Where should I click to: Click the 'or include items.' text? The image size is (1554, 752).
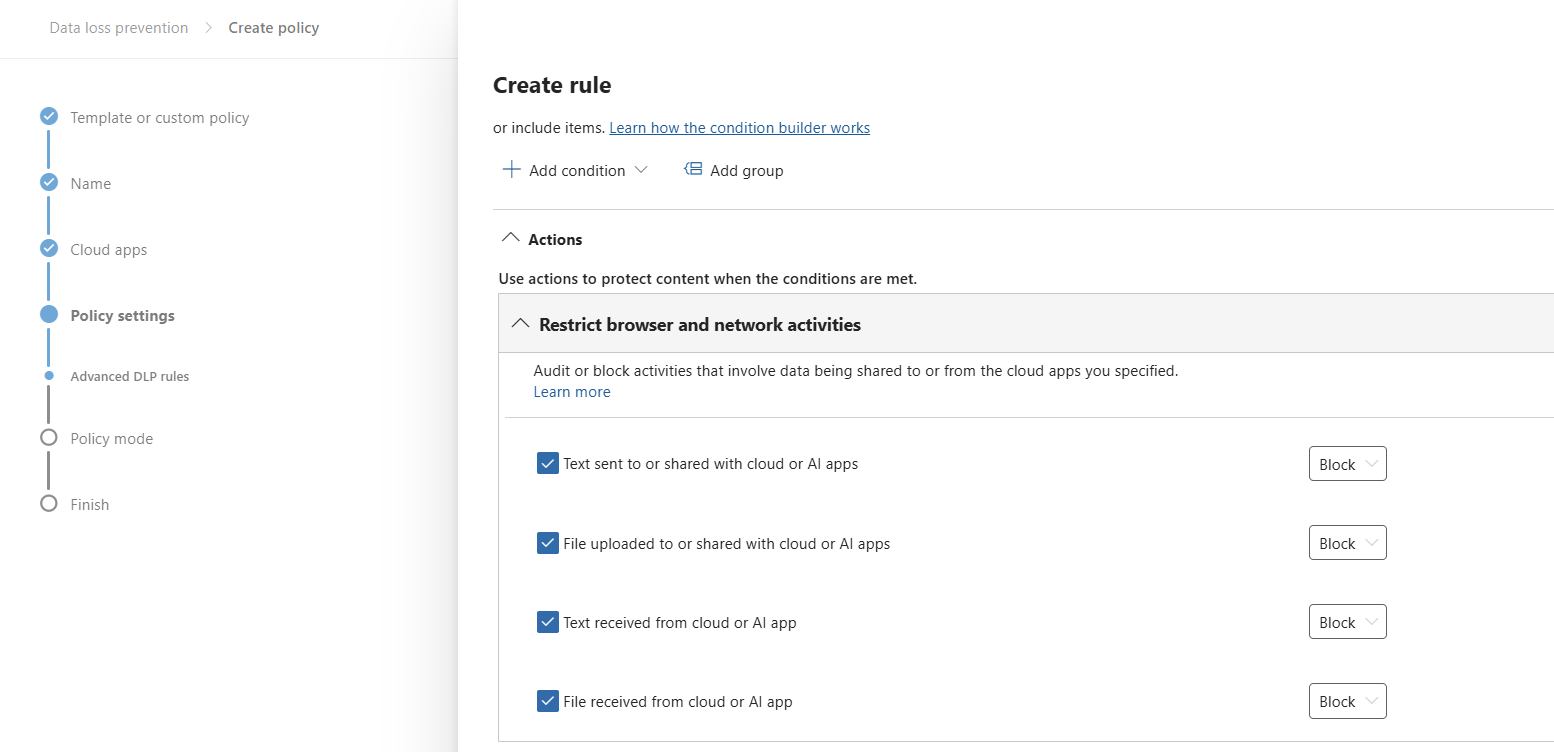(x=549, y=128)
